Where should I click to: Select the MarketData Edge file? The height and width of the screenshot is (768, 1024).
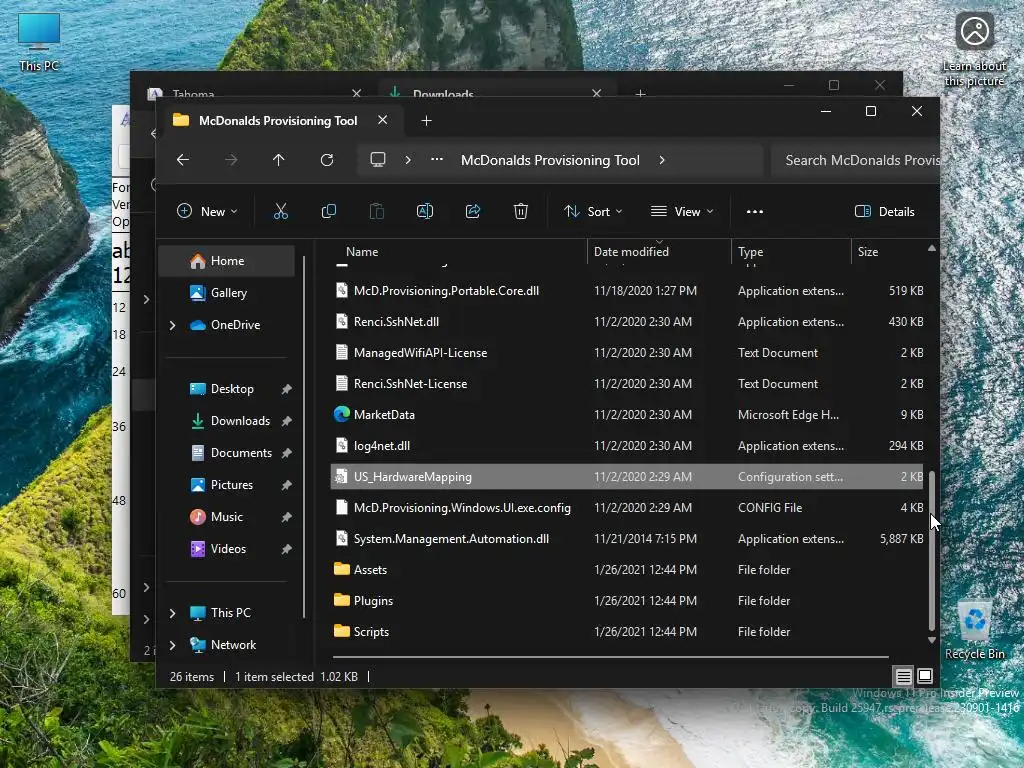[627, 415]
